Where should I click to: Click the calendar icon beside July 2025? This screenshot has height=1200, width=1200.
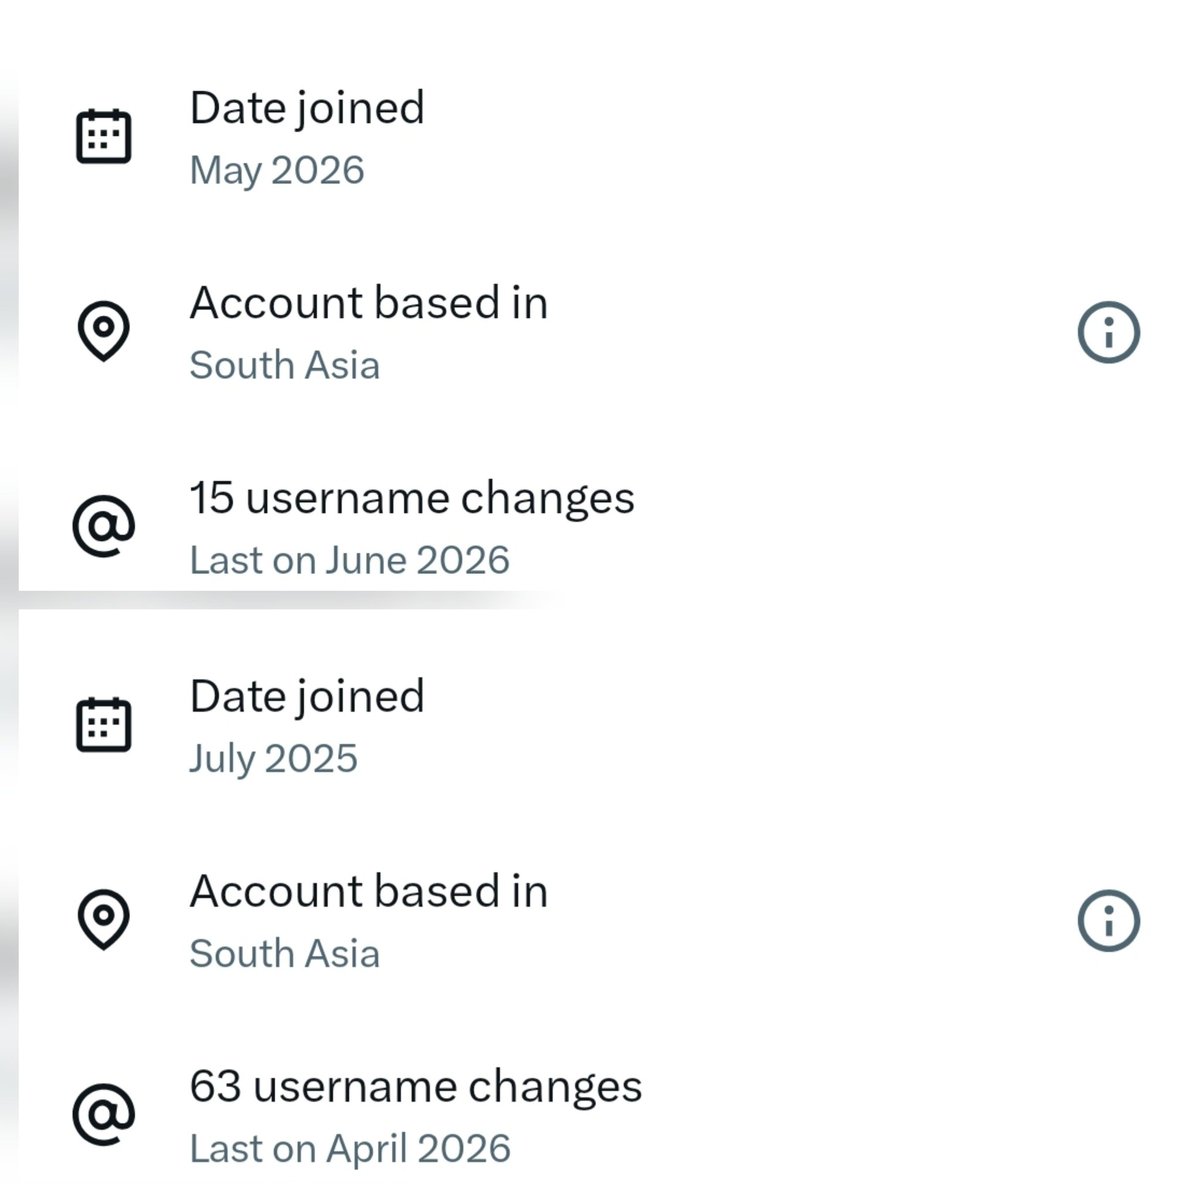104,724
